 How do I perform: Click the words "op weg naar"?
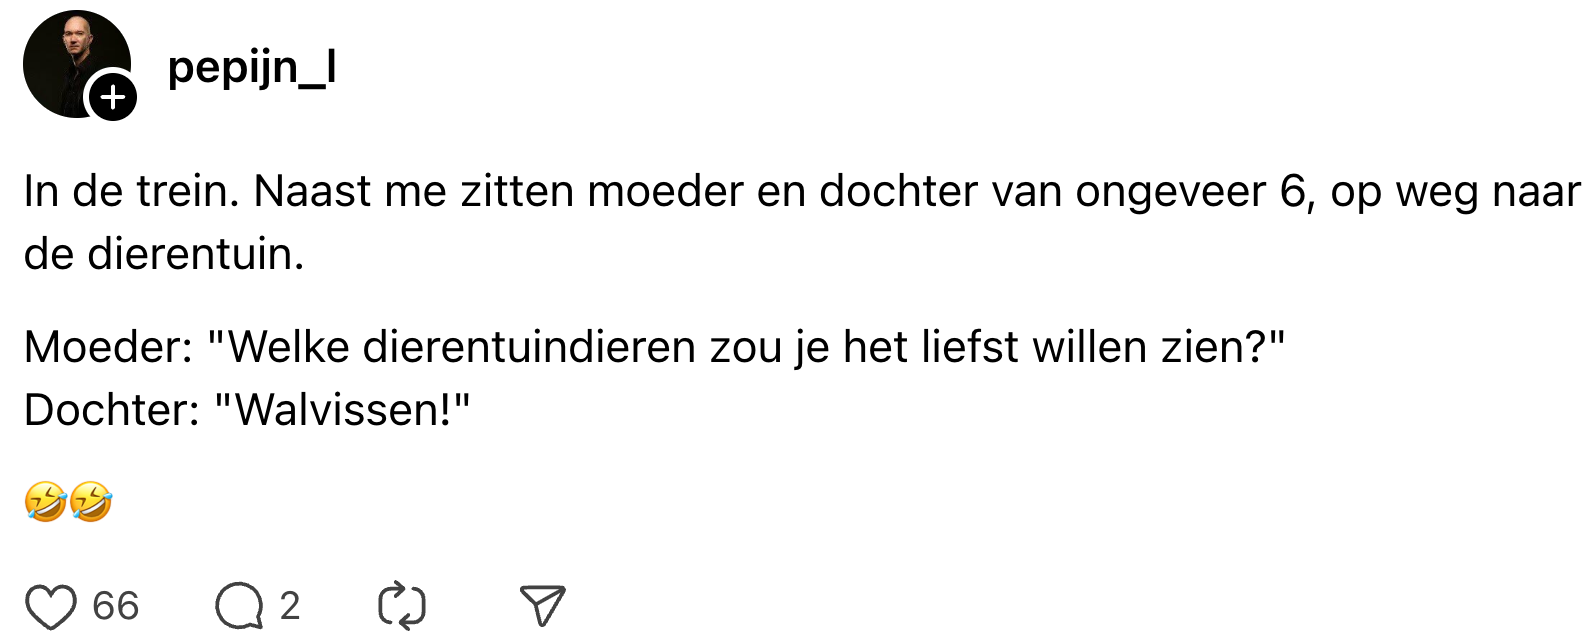coord(1456,191)
